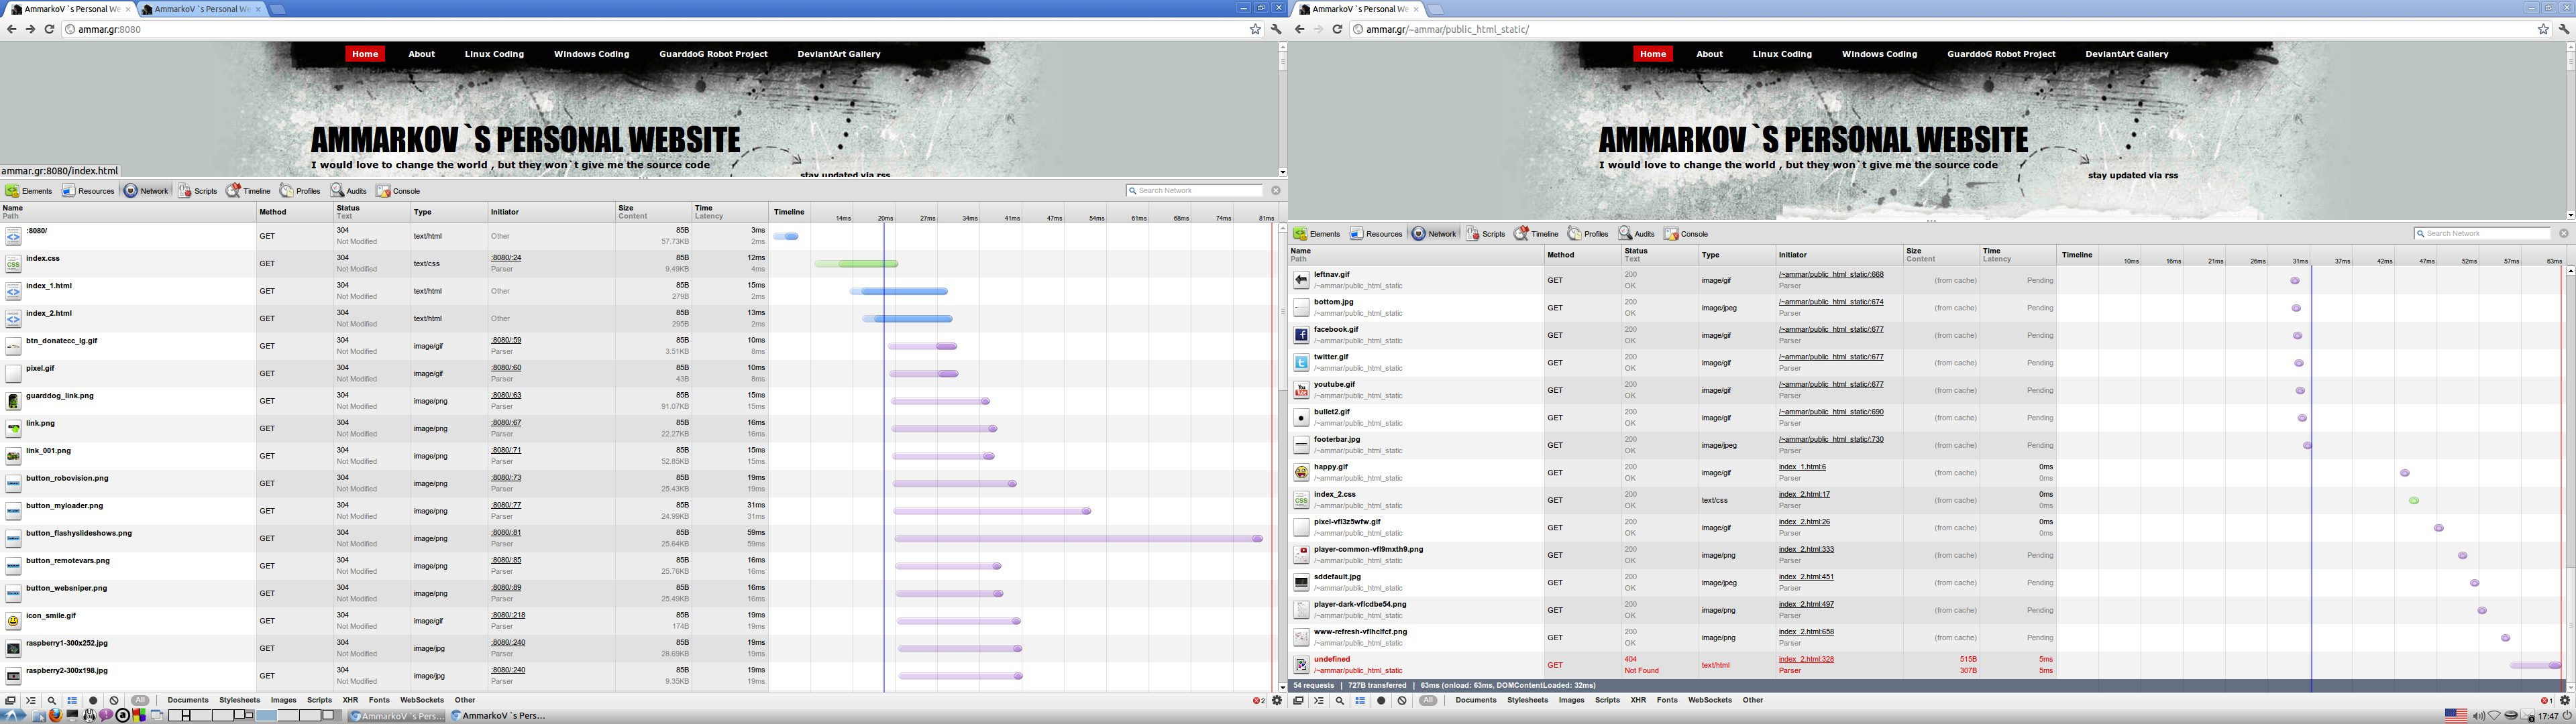The image size is (2576, 724).
Task: Open Resources panel in right DevTools
Action: [1376, 233]
